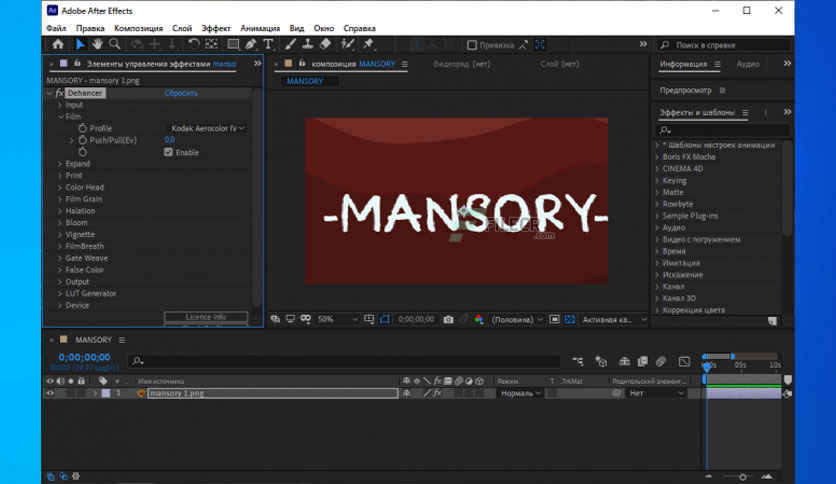Switch to the Аудио panel tab

coord(747,64)
